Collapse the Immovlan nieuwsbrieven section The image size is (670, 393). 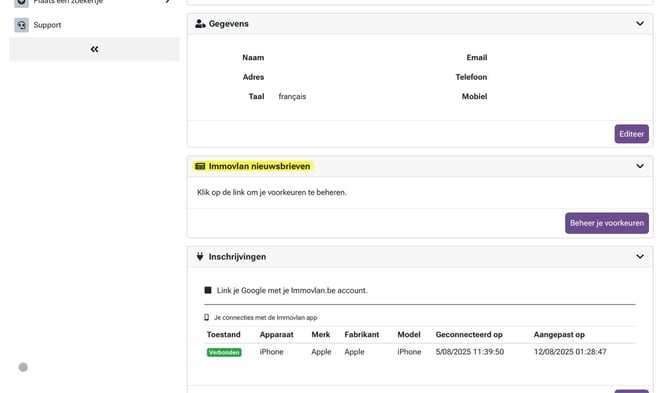[x=640, y=166]
